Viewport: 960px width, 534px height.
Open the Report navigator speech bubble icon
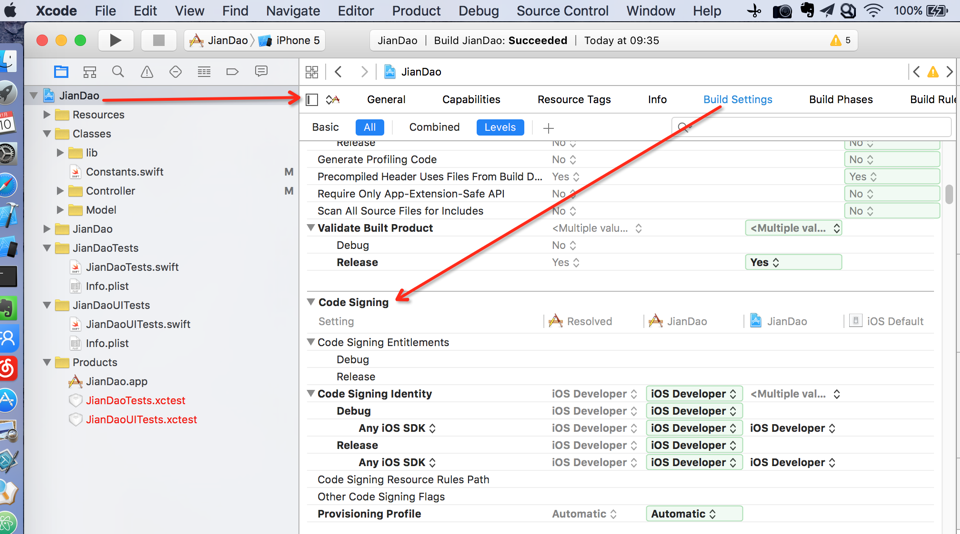point(261,72)
